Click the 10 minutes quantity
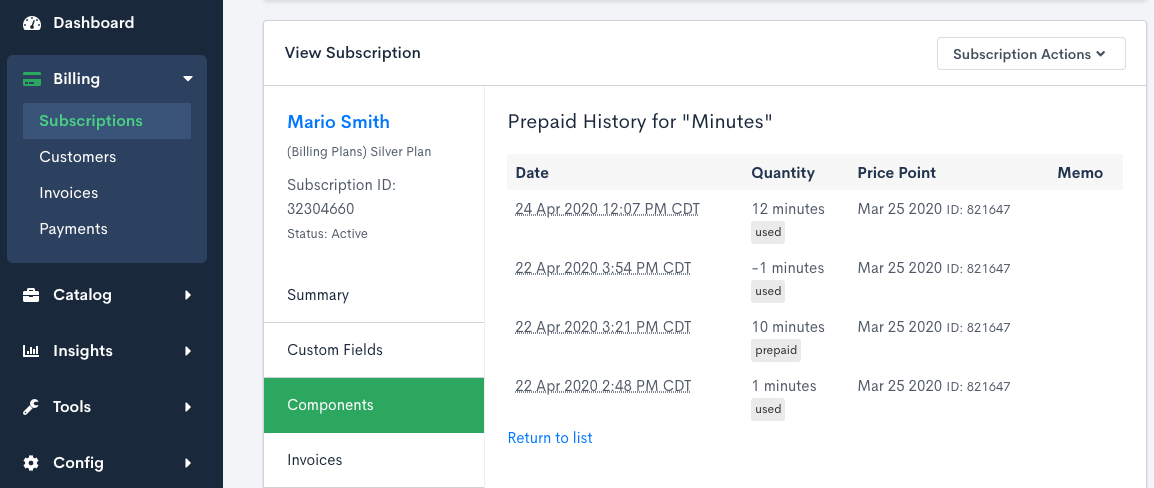Image resolution: width=1154 pixels, height=488 pixels. (x=788, y=327)
